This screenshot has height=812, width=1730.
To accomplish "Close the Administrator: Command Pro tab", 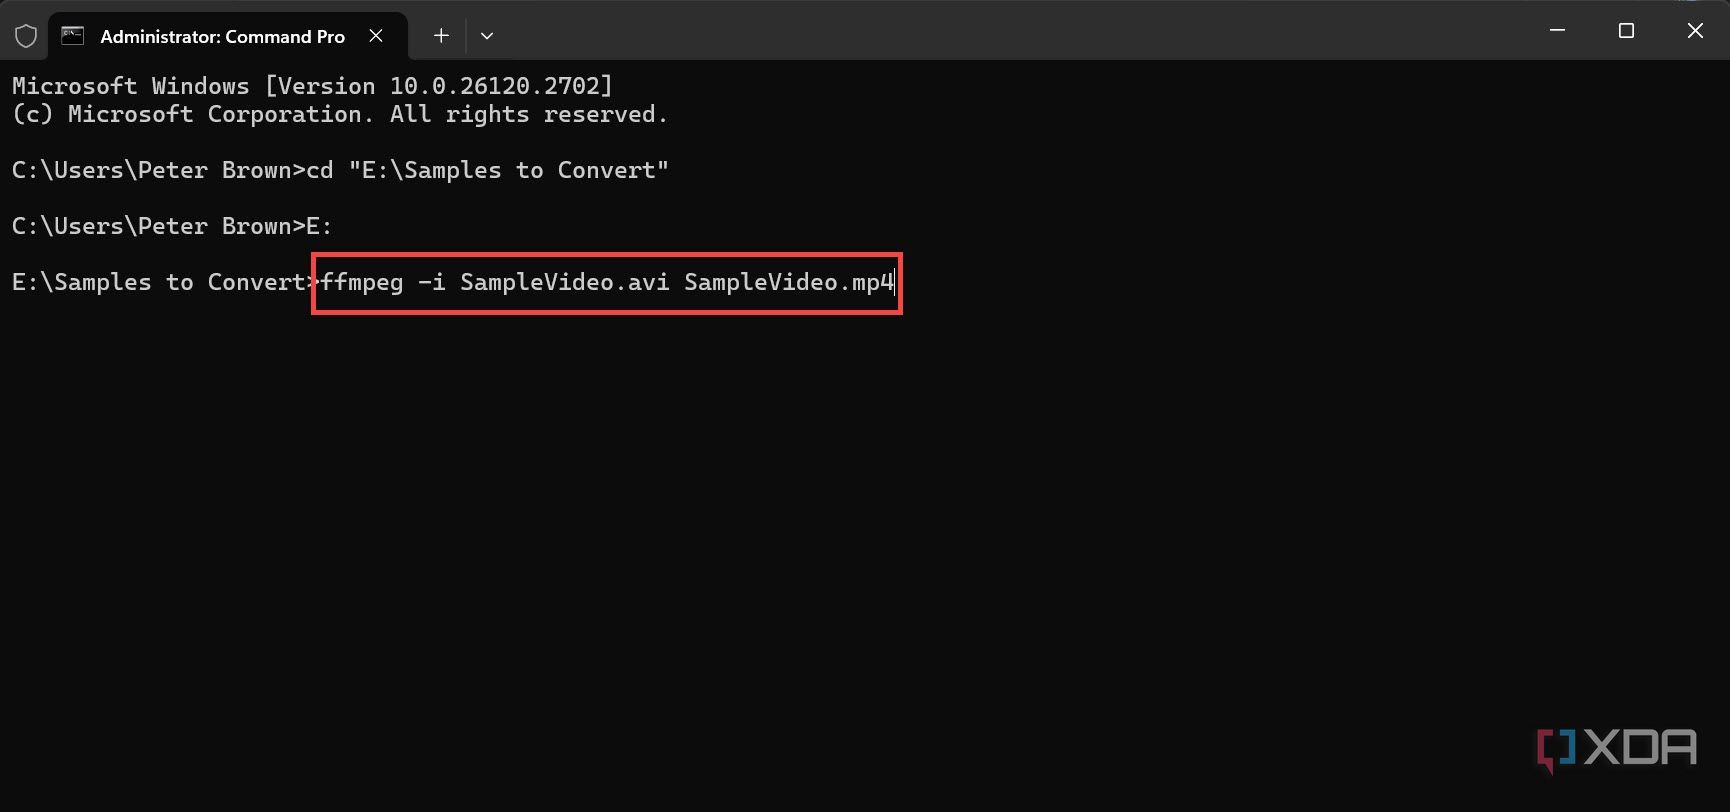I will coord(376,36).
